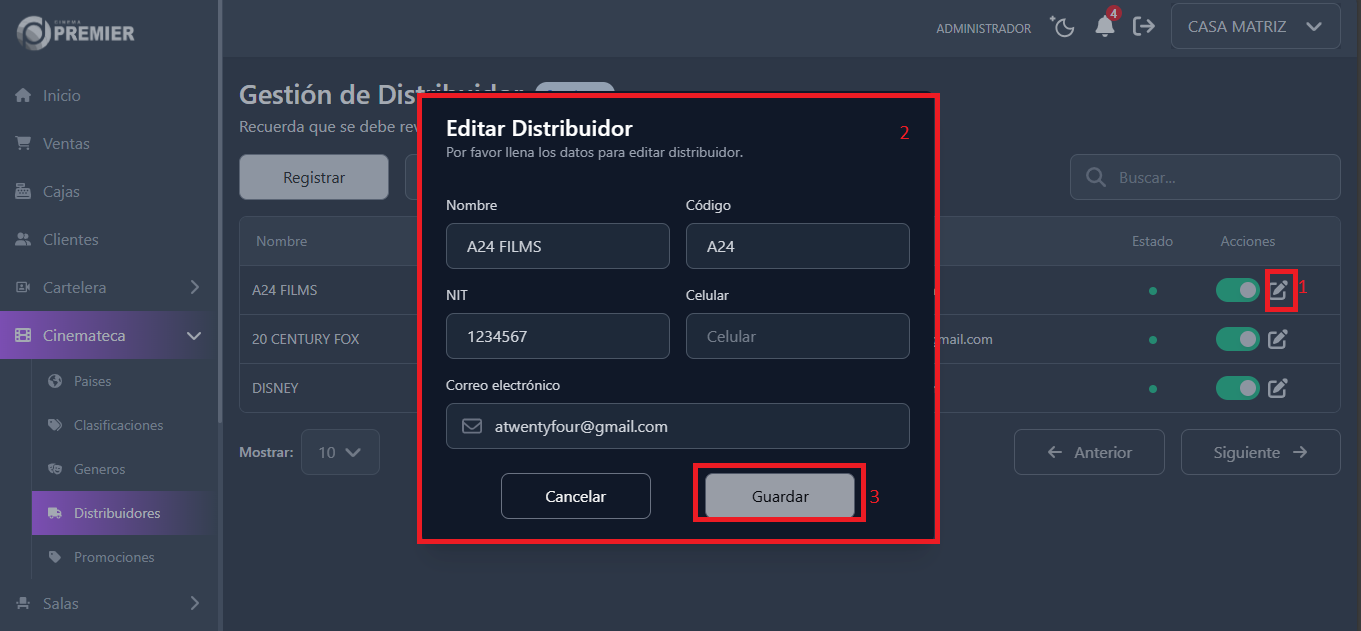Screen dimensions: 1361x631
Task: Switch off the DISNEY status toggle
Action: tap(1237, 388)
